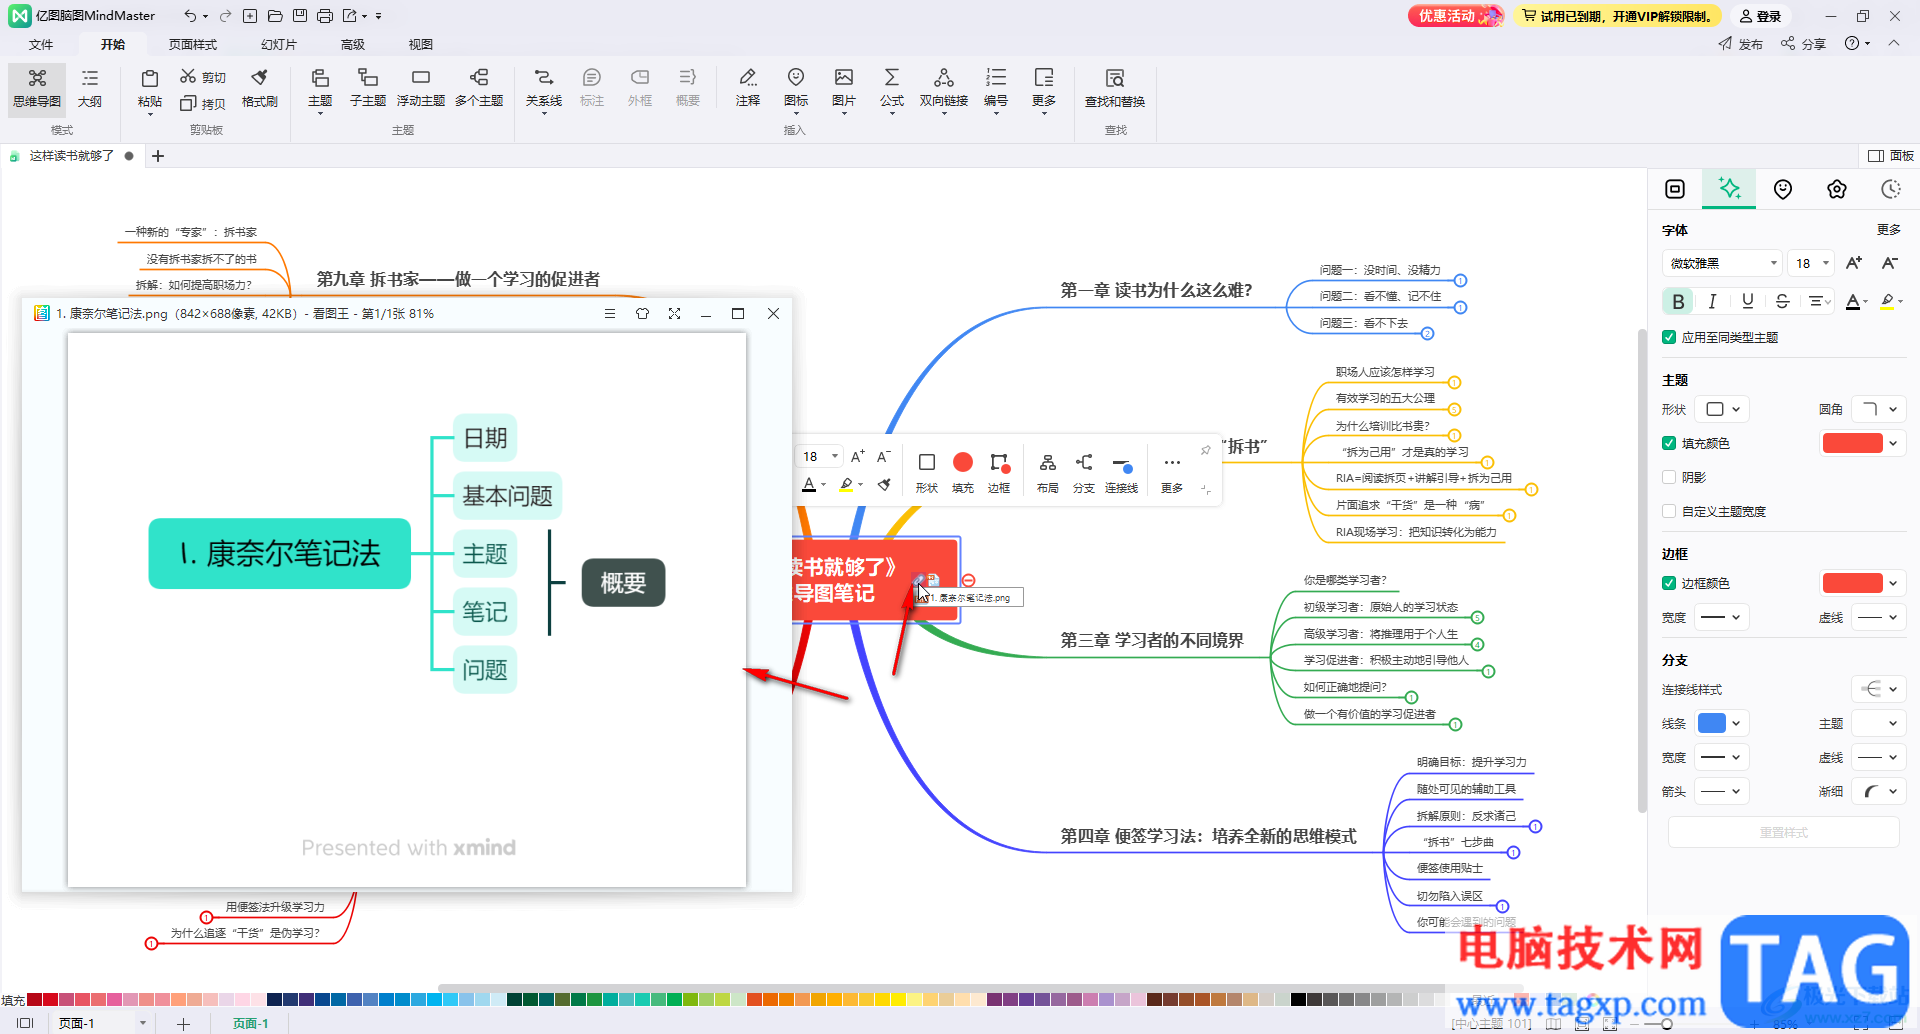Insert a 图片 picture
The width and height of the screenshot is (1920, 1034).
pyautogui.click(x=844, y=89)
